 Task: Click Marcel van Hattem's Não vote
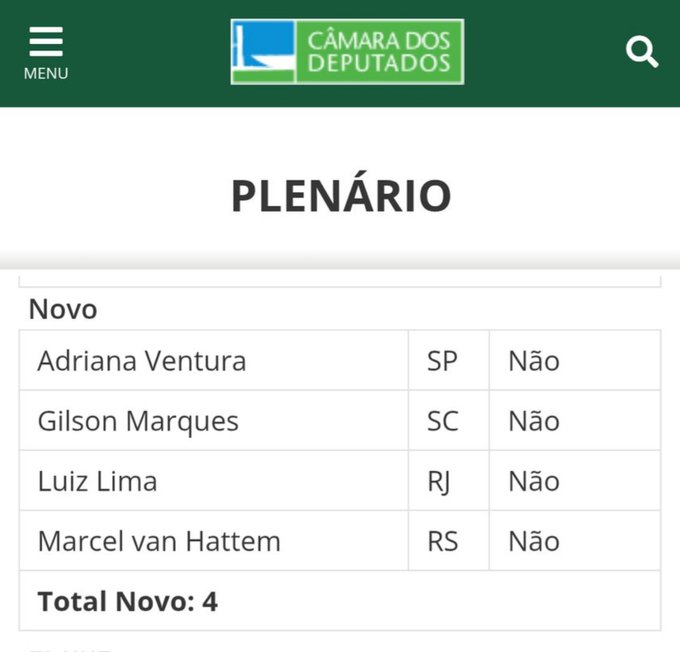click(x=534, y=541)
